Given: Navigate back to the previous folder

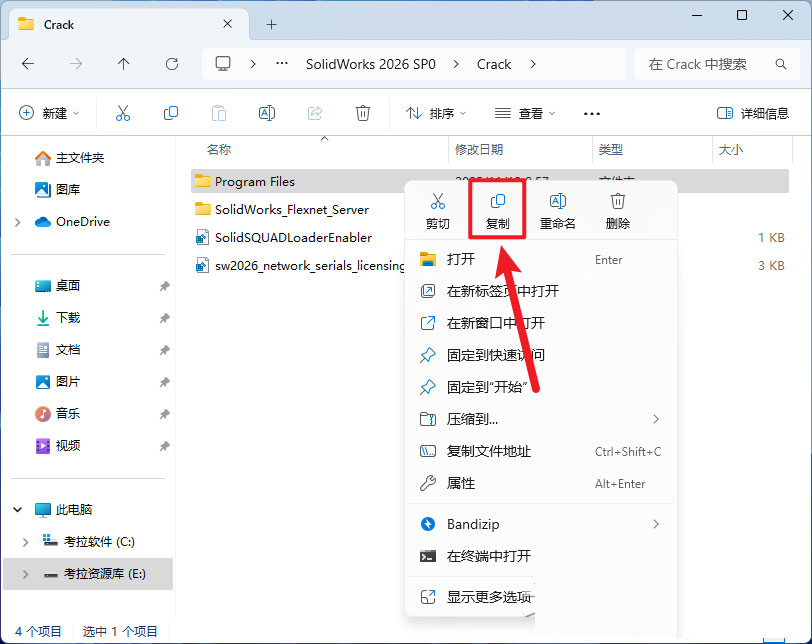Looking at the screenshot, I should tap(28, 64).
